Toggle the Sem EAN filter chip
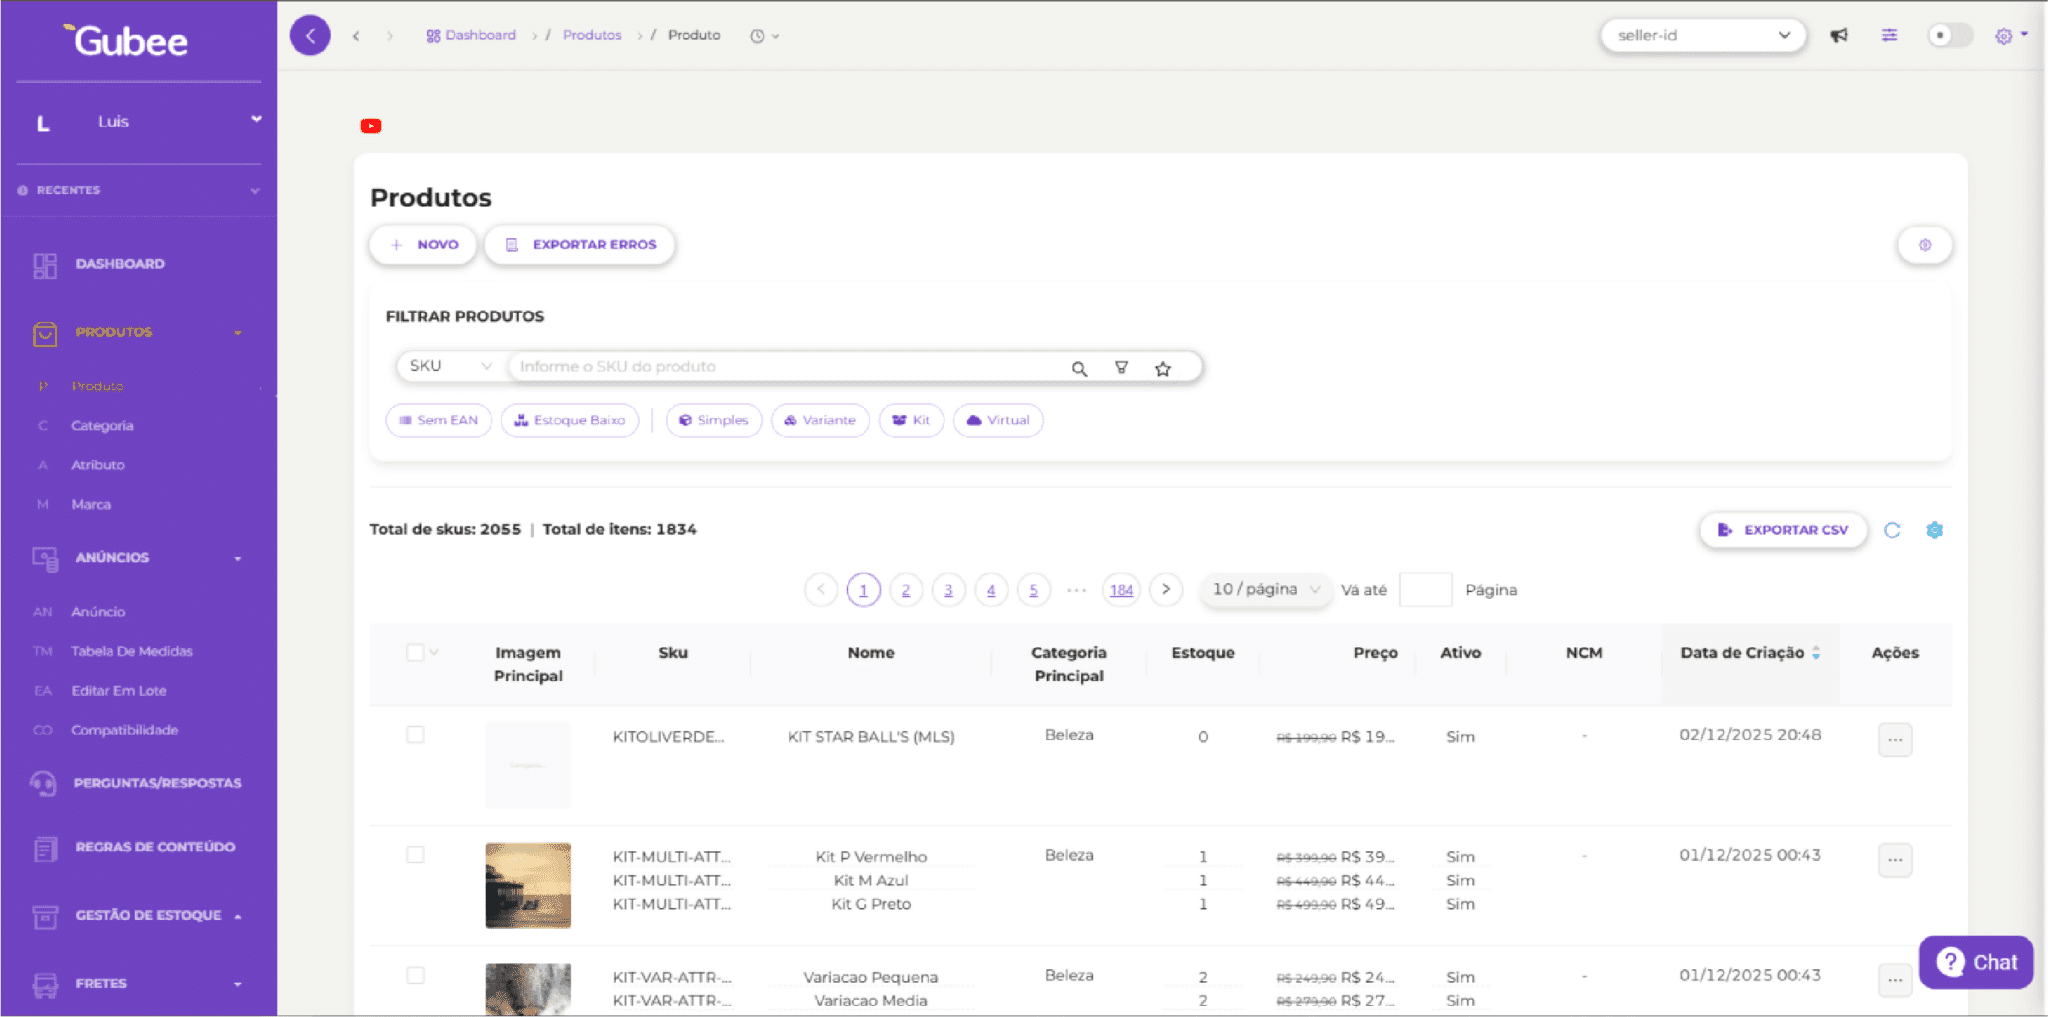Viewport: 2048px width, 1017px height. (x=439, y=420)
